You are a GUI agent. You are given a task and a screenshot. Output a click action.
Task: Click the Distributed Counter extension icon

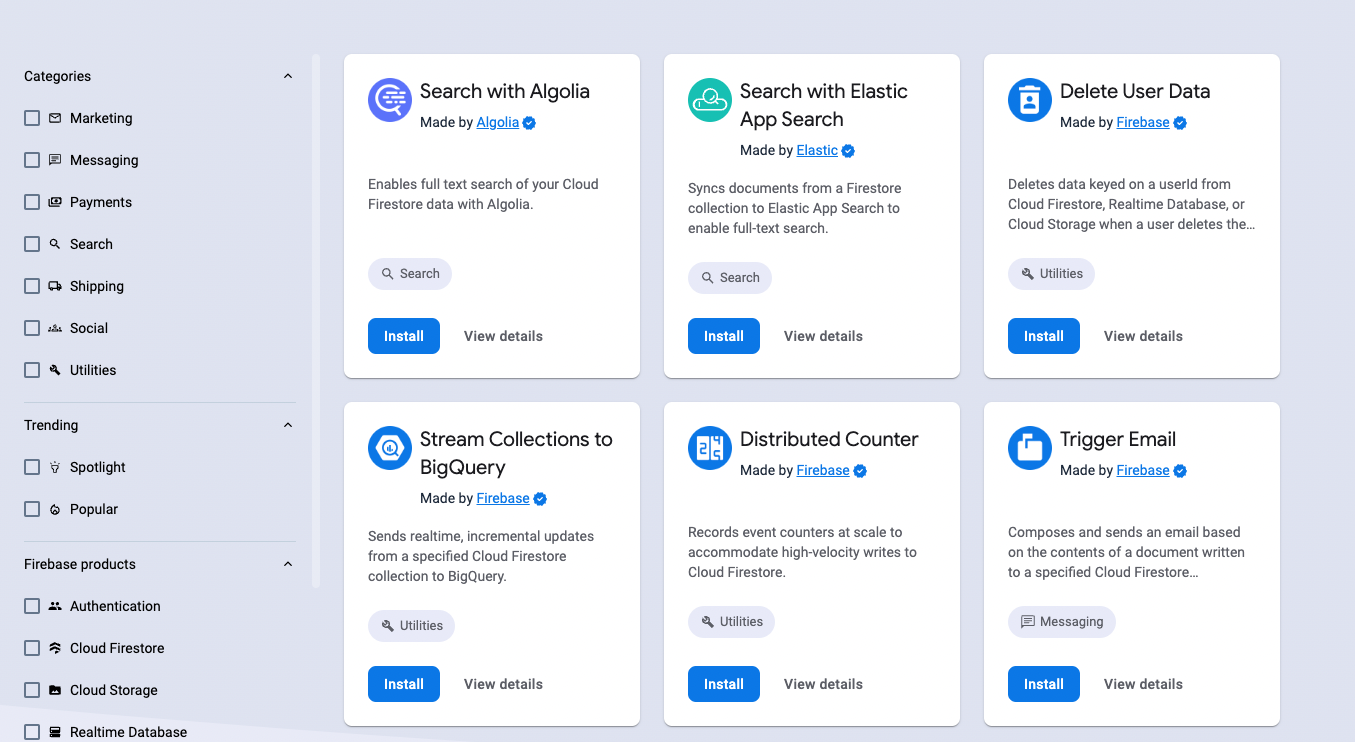tap(710, 448)
